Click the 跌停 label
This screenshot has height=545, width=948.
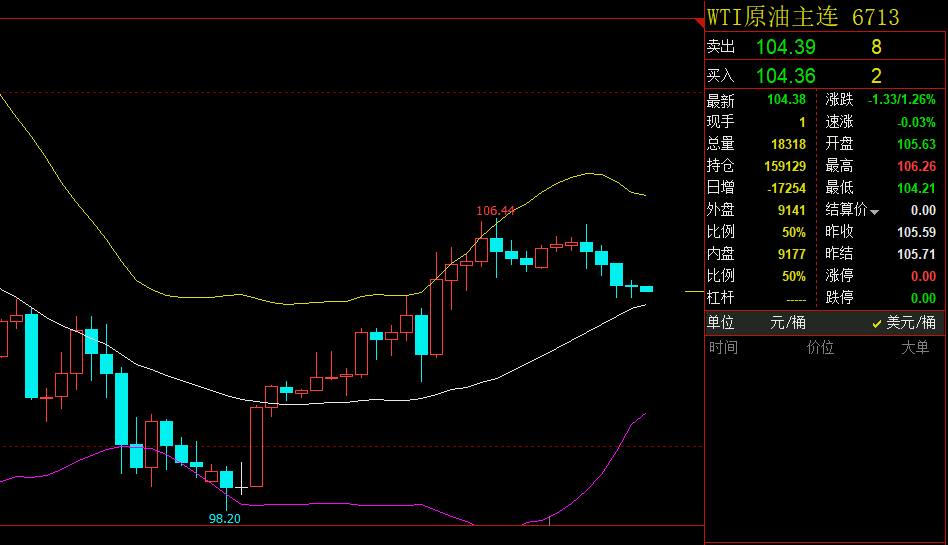839,298
